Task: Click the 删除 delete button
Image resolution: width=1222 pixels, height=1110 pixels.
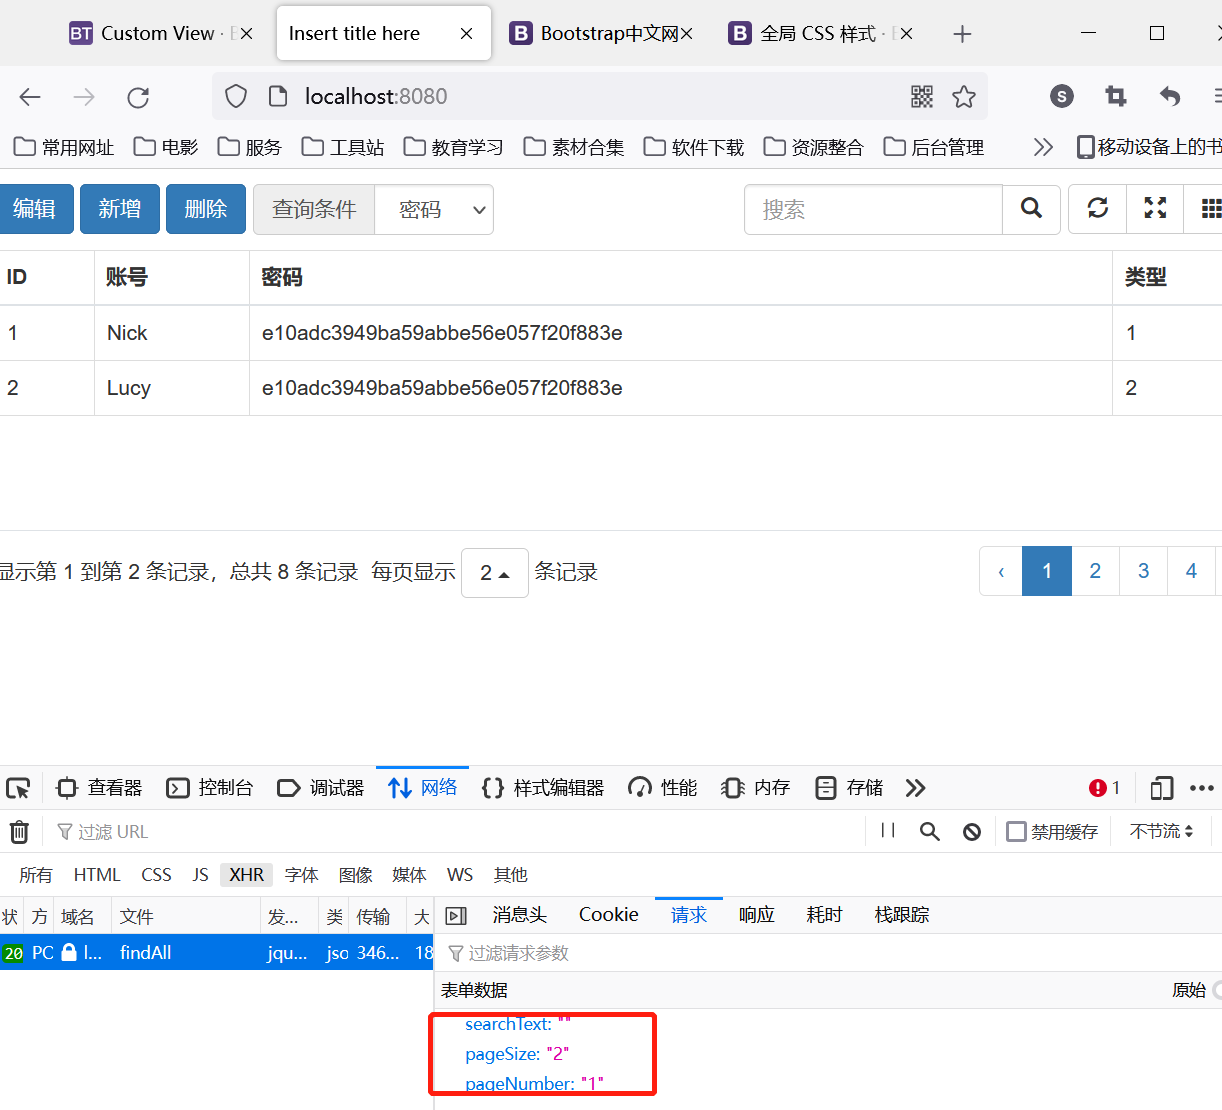Action: 206,209
